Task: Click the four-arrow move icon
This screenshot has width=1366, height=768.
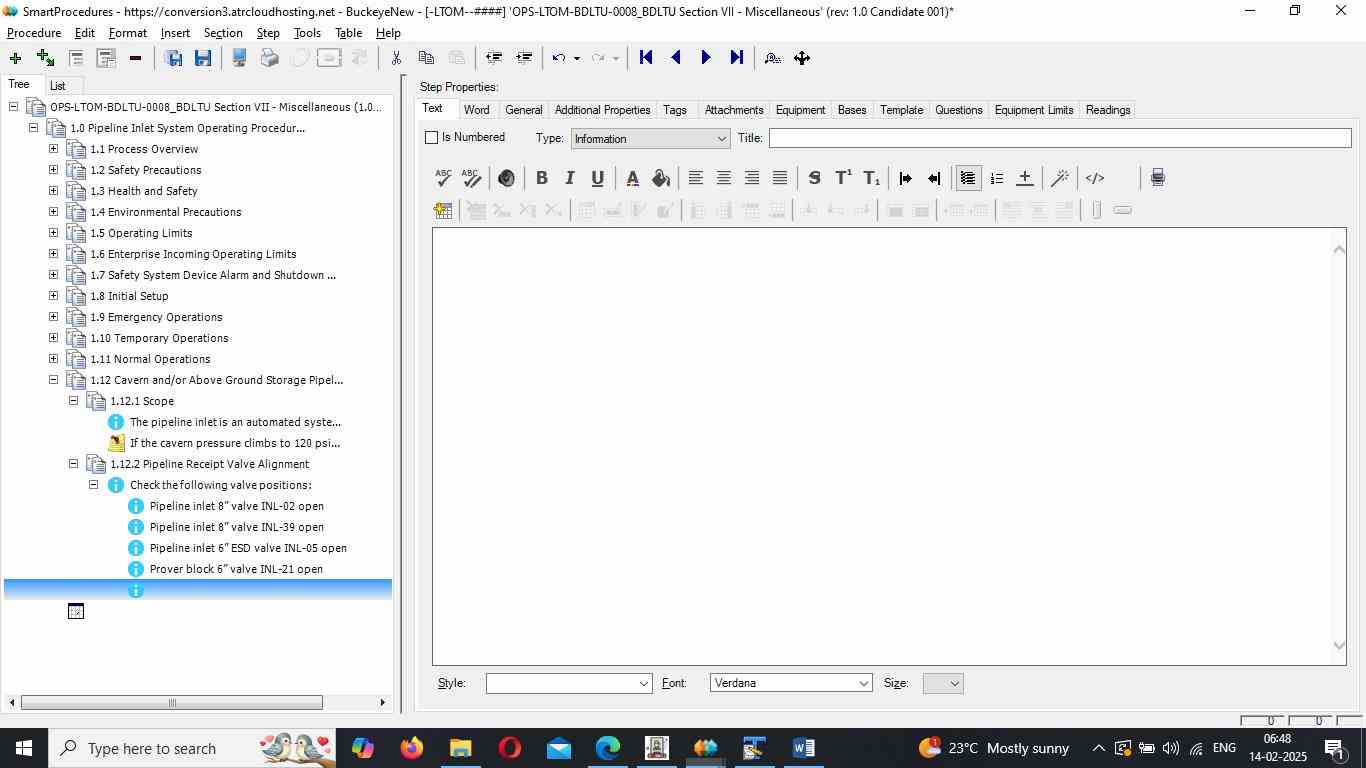Action: (802, 58)
